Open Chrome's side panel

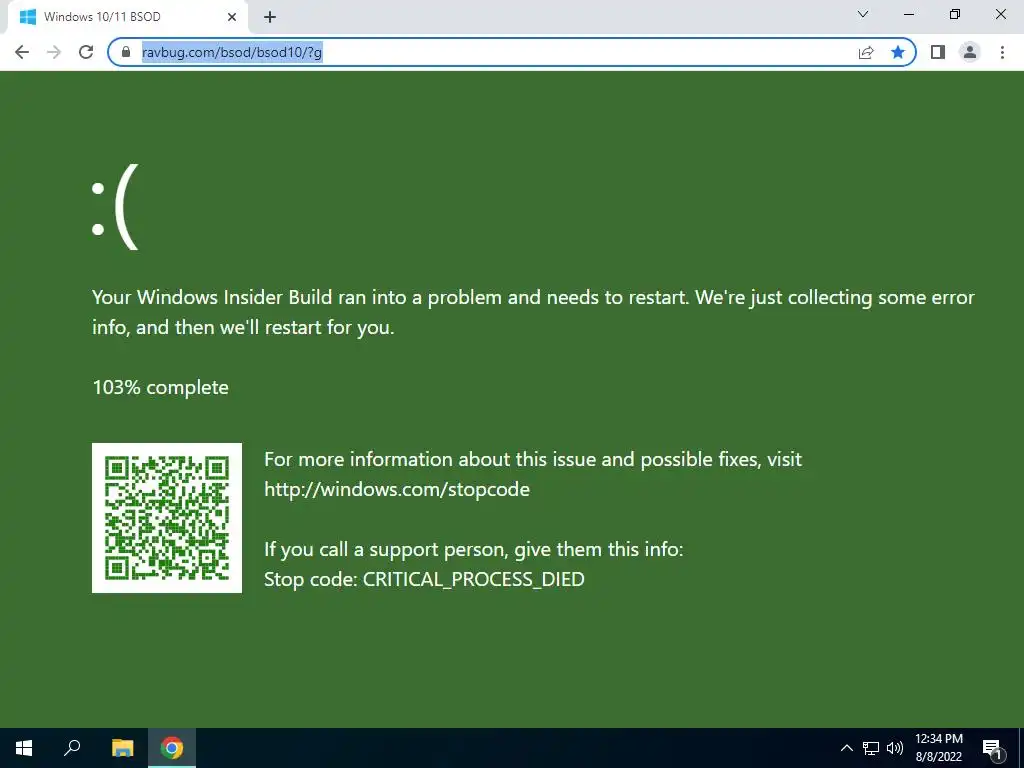pos(938,52)
